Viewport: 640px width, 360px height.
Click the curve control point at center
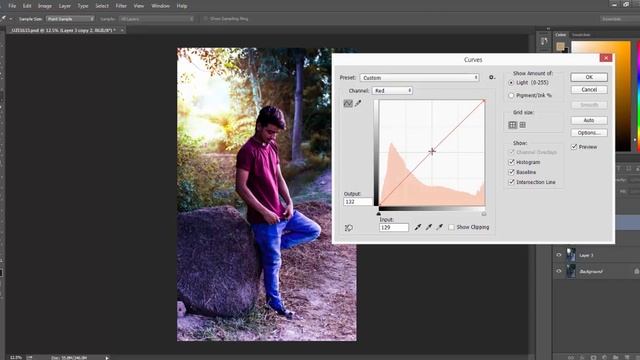click(x=432, y=151)
